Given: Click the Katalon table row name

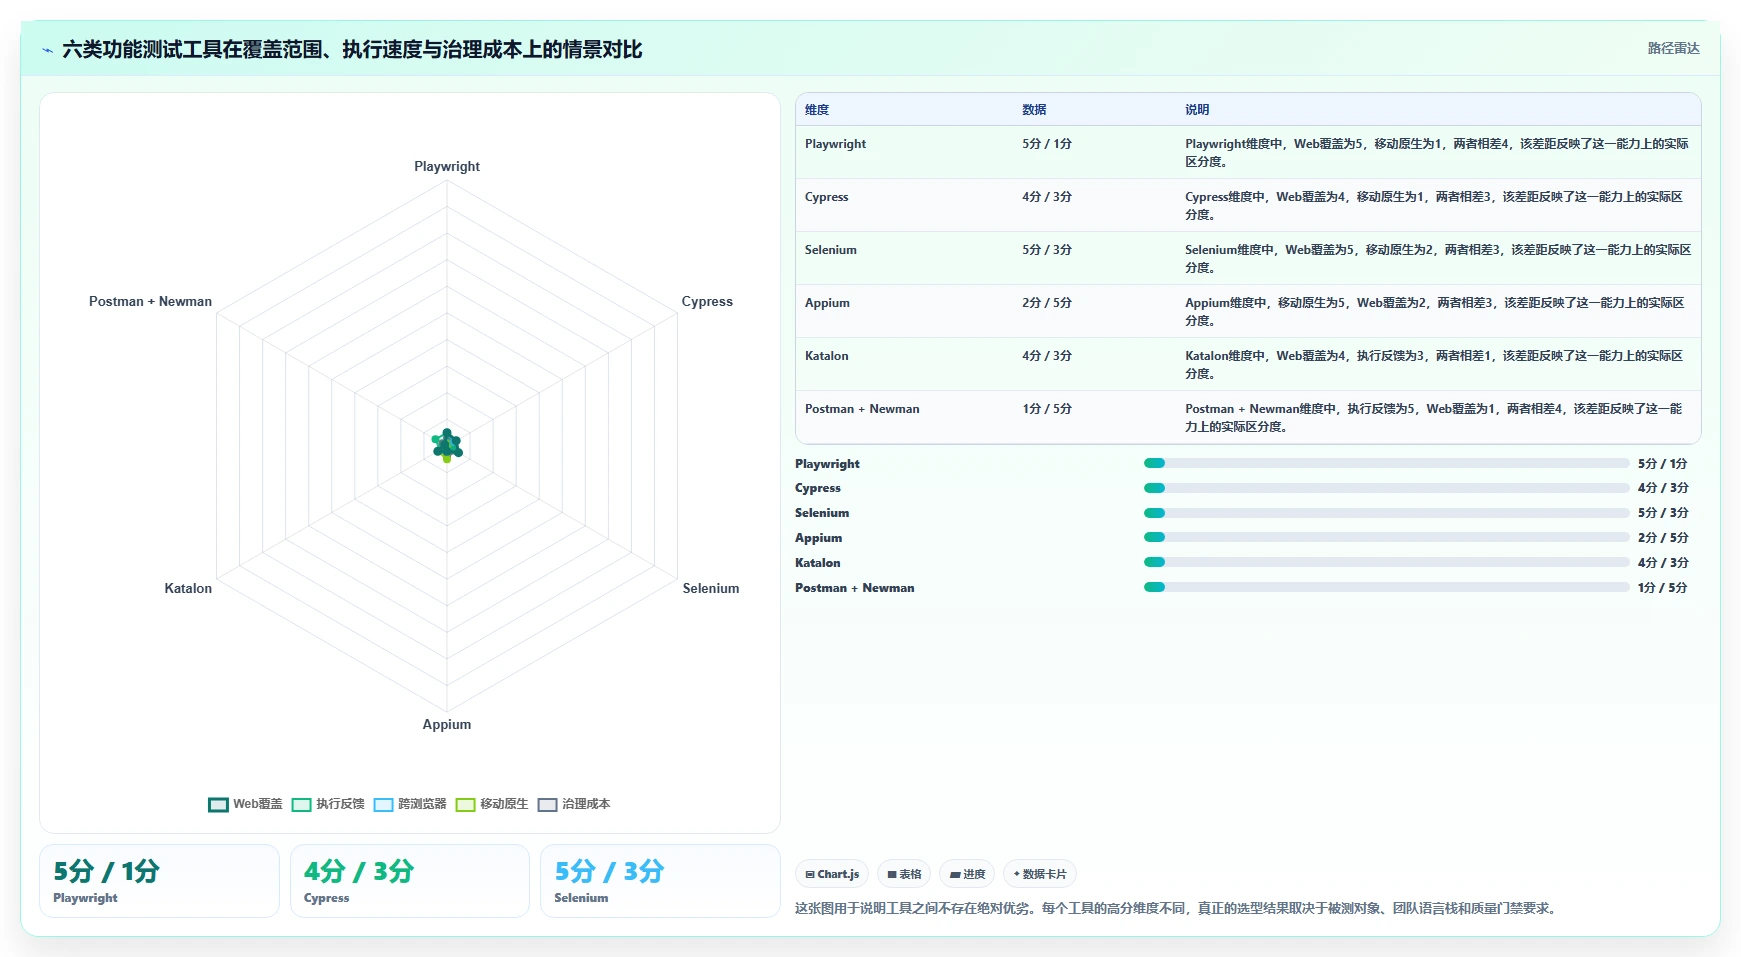Looking at the screenshot, I should 826,356.
